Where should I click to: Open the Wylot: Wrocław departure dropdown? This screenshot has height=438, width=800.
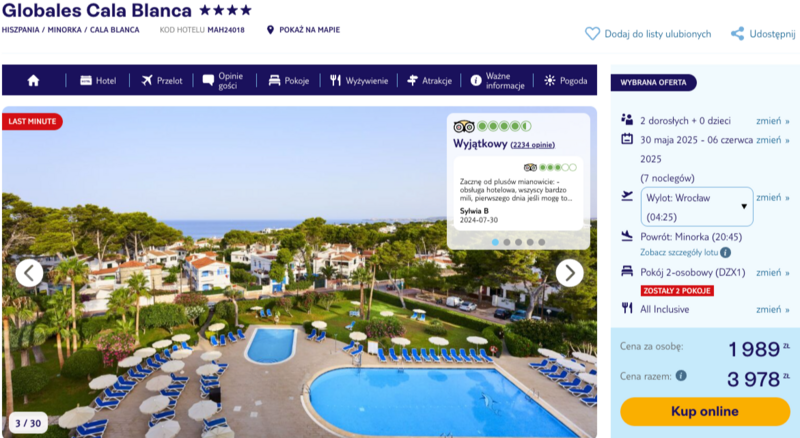(x=697, y=207)
